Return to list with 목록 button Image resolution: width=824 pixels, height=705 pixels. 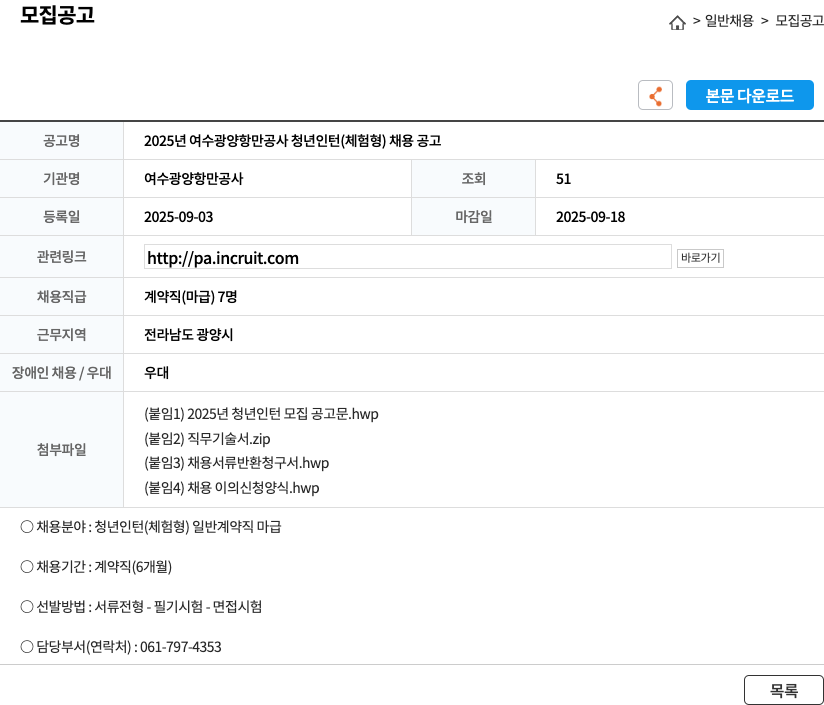click(784, 690)
